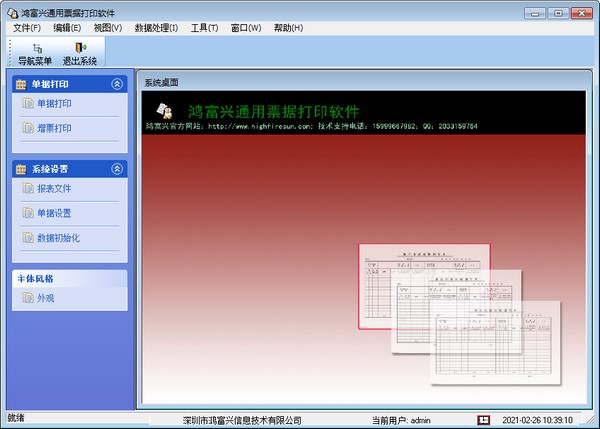Click the document icon beside 单据打印 item
This screenshot has height=429, width=600.
pyautogui.click(x=28, y=103)
